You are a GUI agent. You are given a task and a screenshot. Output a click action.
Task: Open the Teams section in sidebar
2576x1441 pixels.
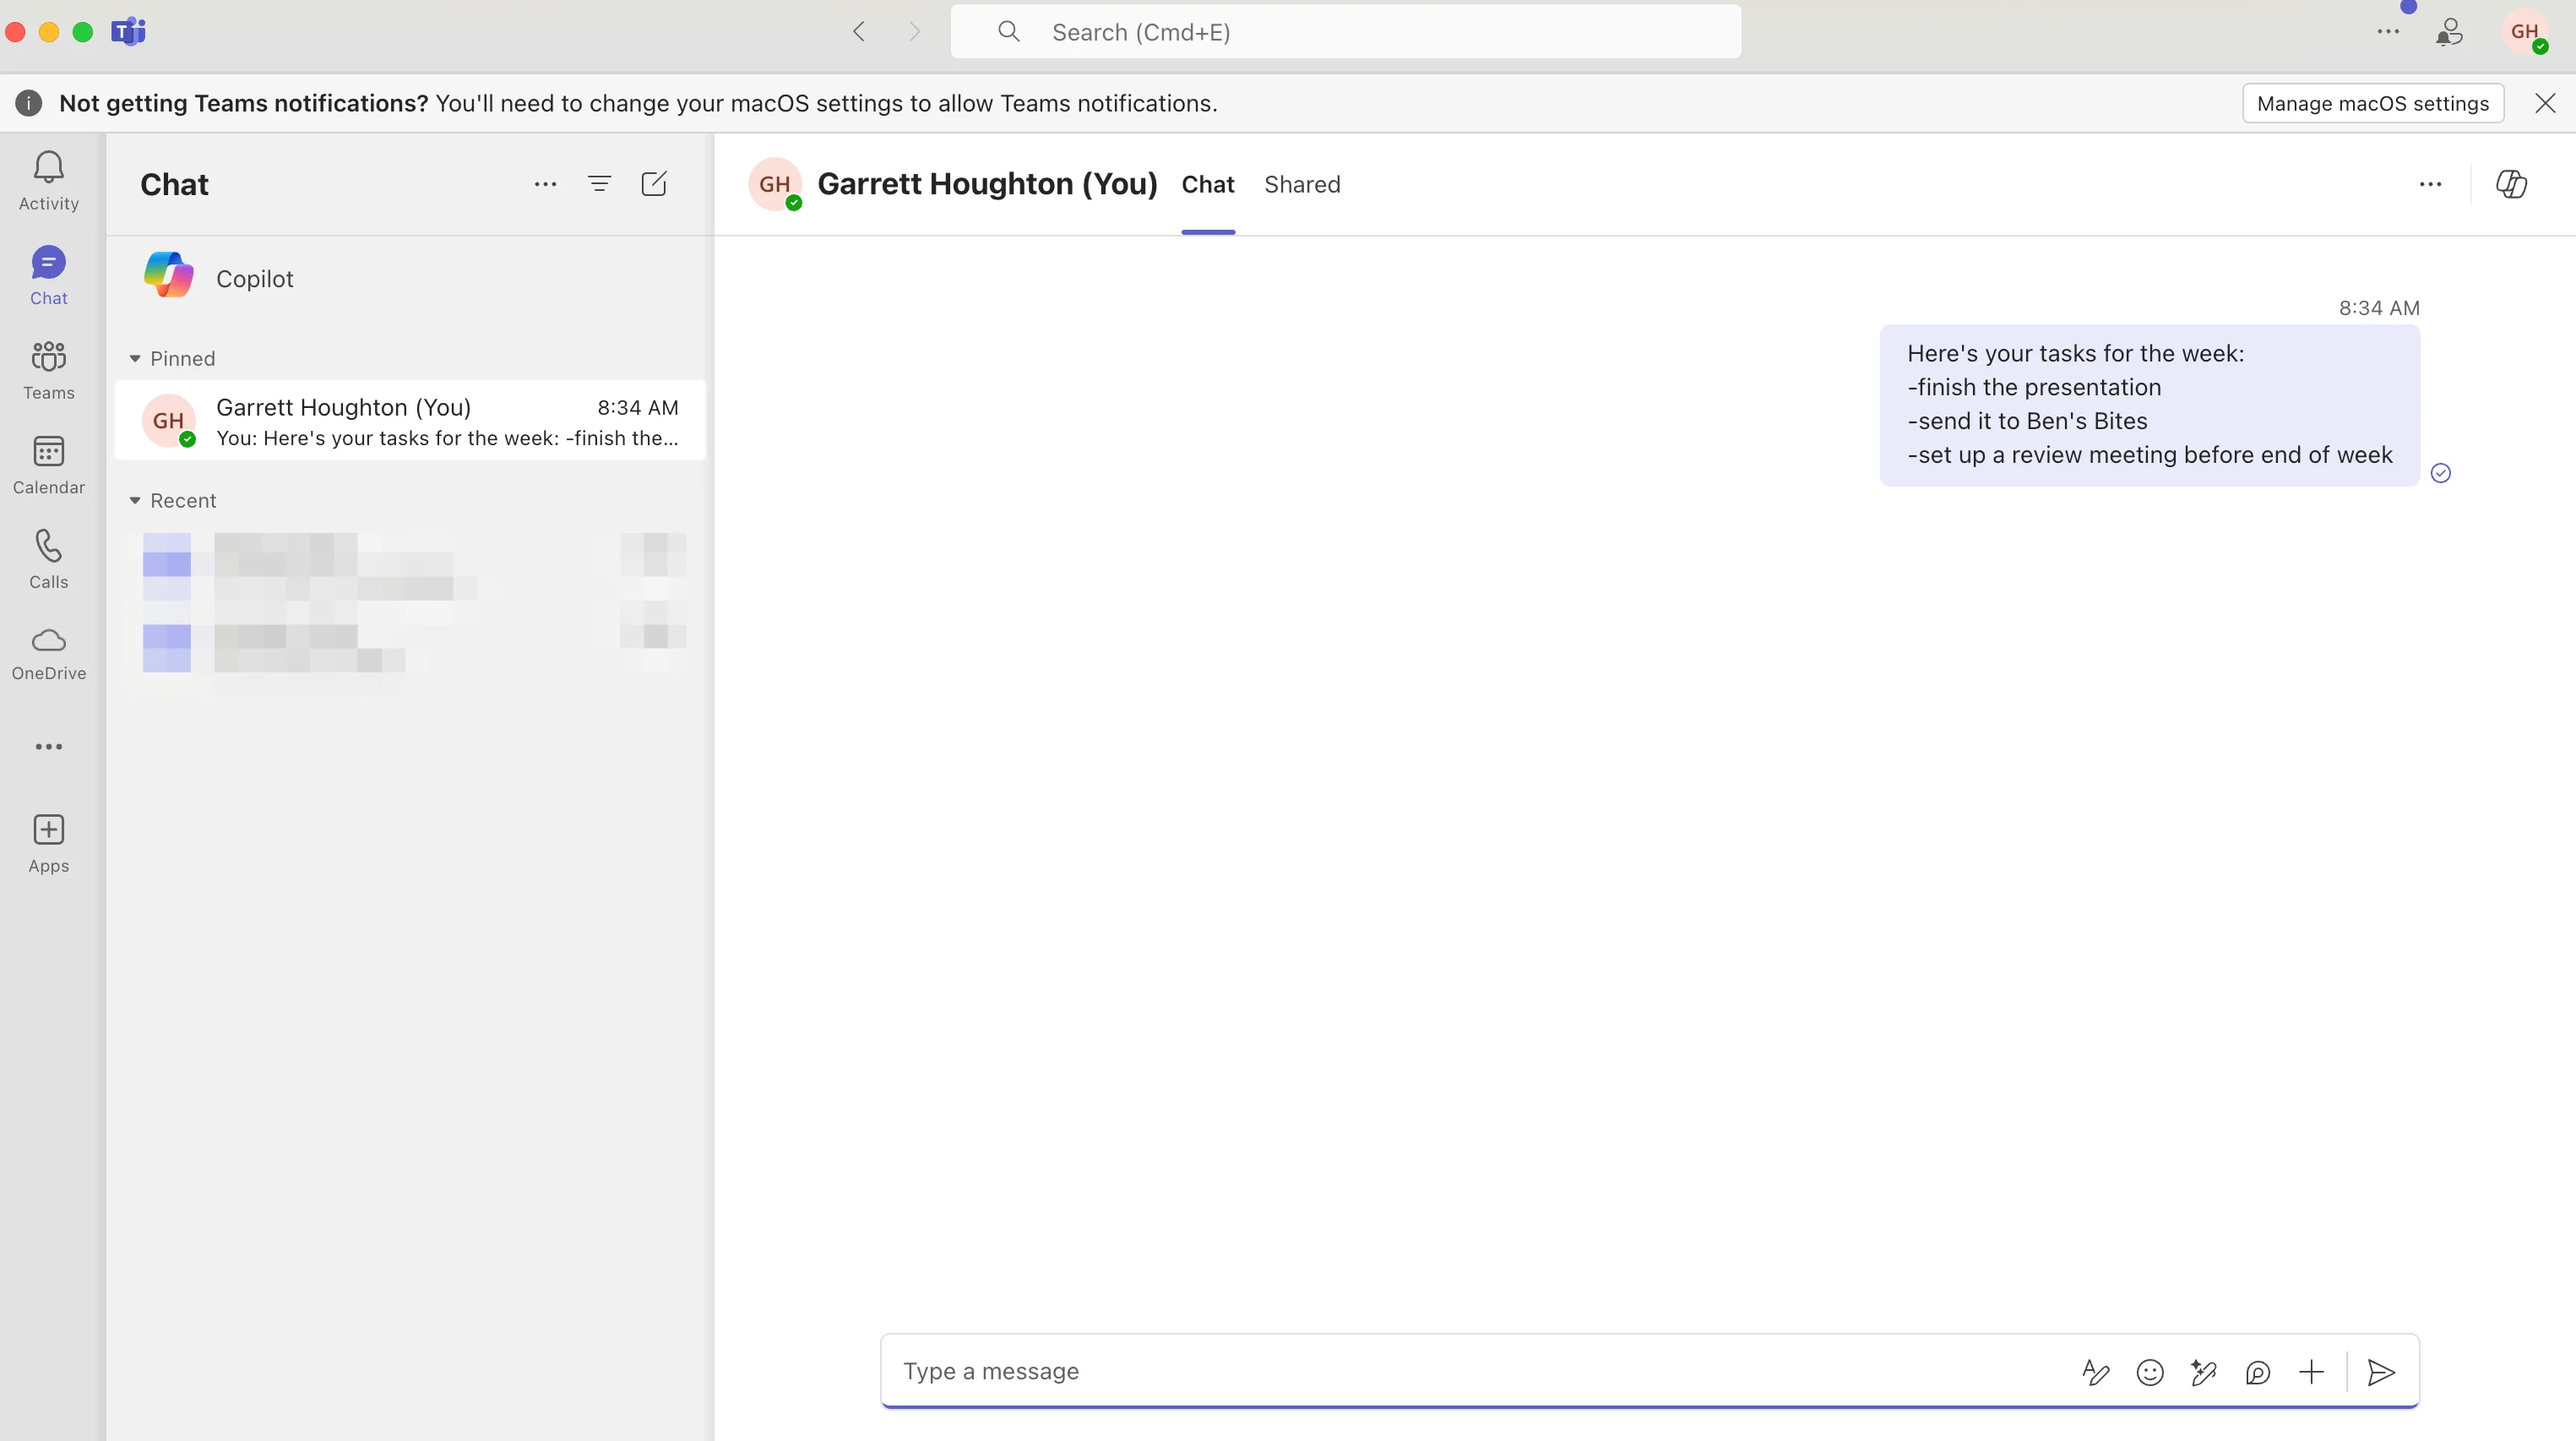48,369
